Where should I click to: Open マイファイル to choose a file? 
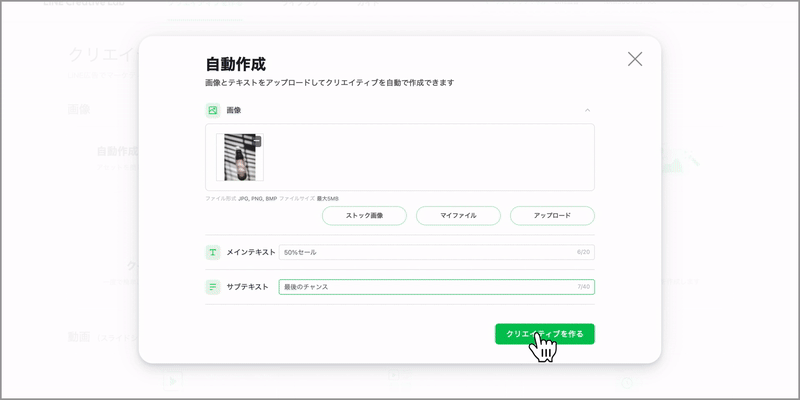(x=458, y=215)
